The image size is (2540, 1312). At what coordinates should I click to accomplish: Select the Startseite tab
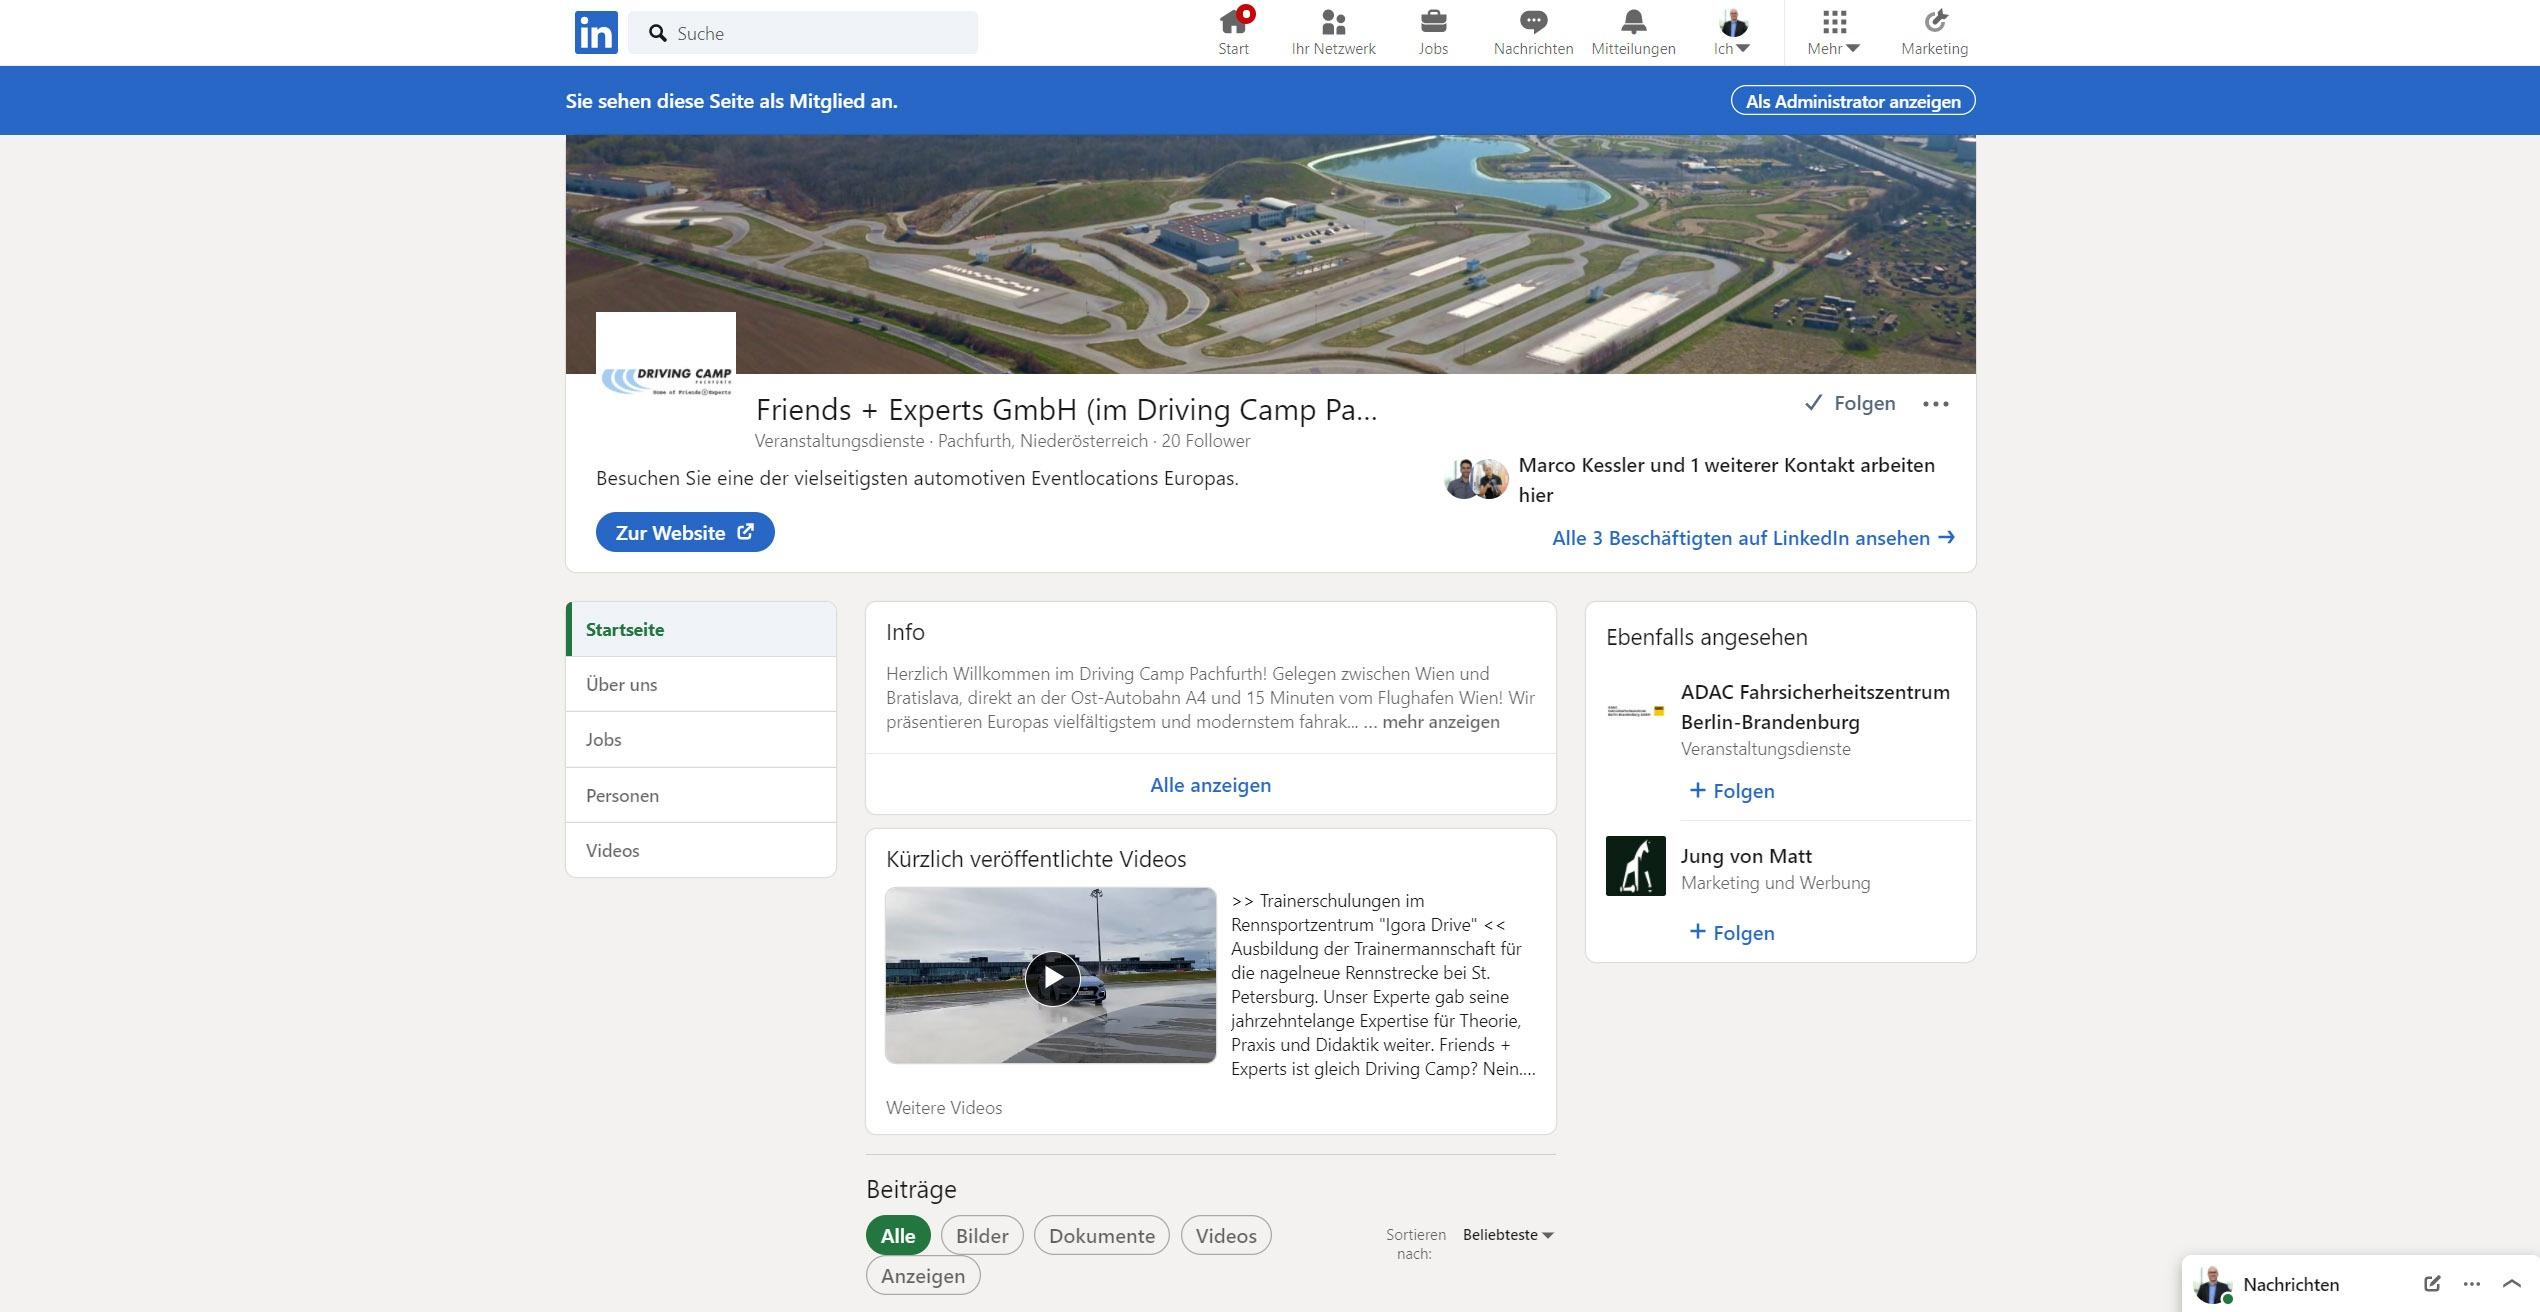click(701, 629)
